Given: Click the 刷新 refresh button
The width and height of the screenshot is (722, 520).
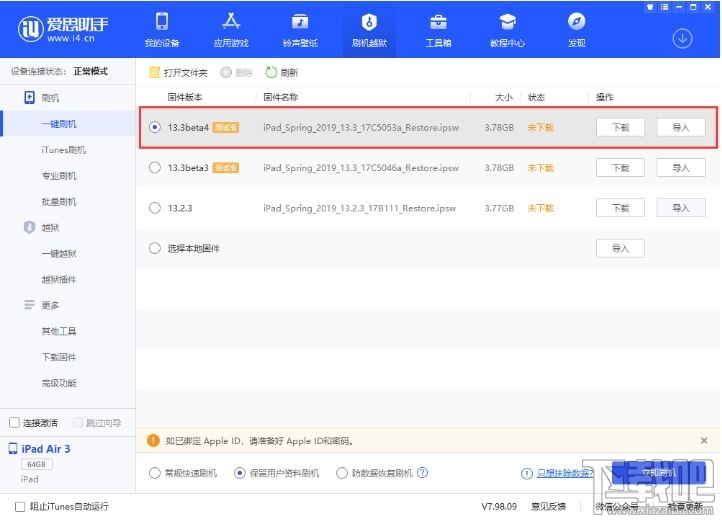Looking at the screenshot, I should coord(282,72).
